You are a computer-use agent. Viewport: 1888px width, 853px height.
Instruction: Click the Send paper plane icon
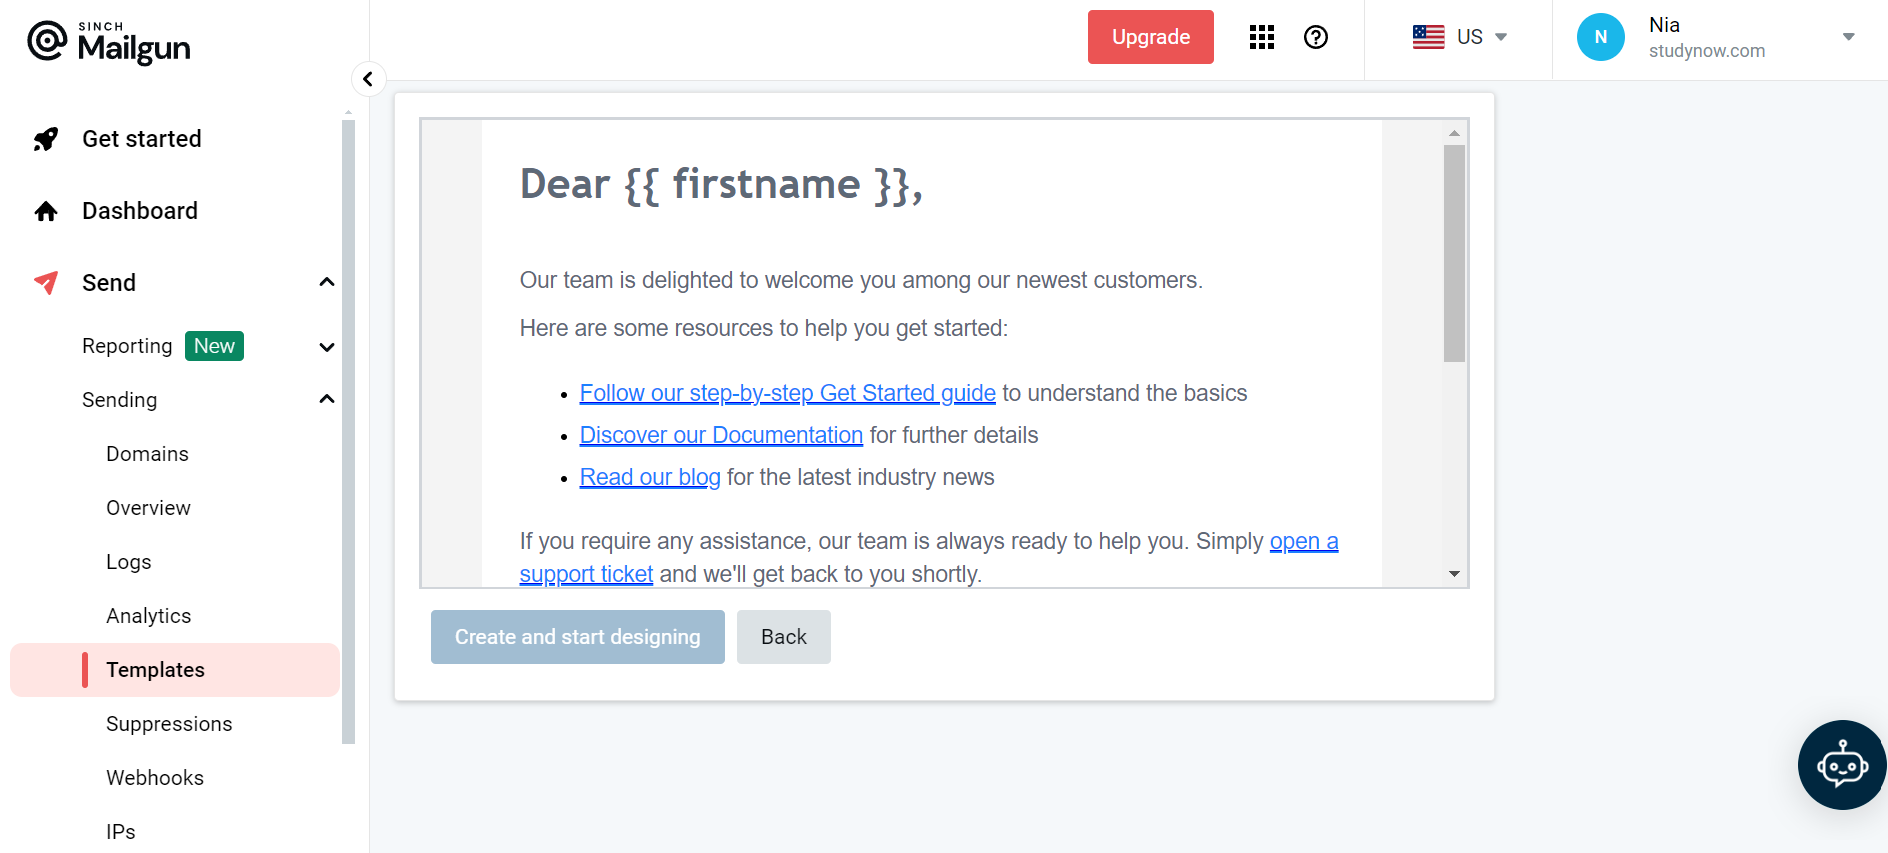pyautogui.click(x=46, y=283)
